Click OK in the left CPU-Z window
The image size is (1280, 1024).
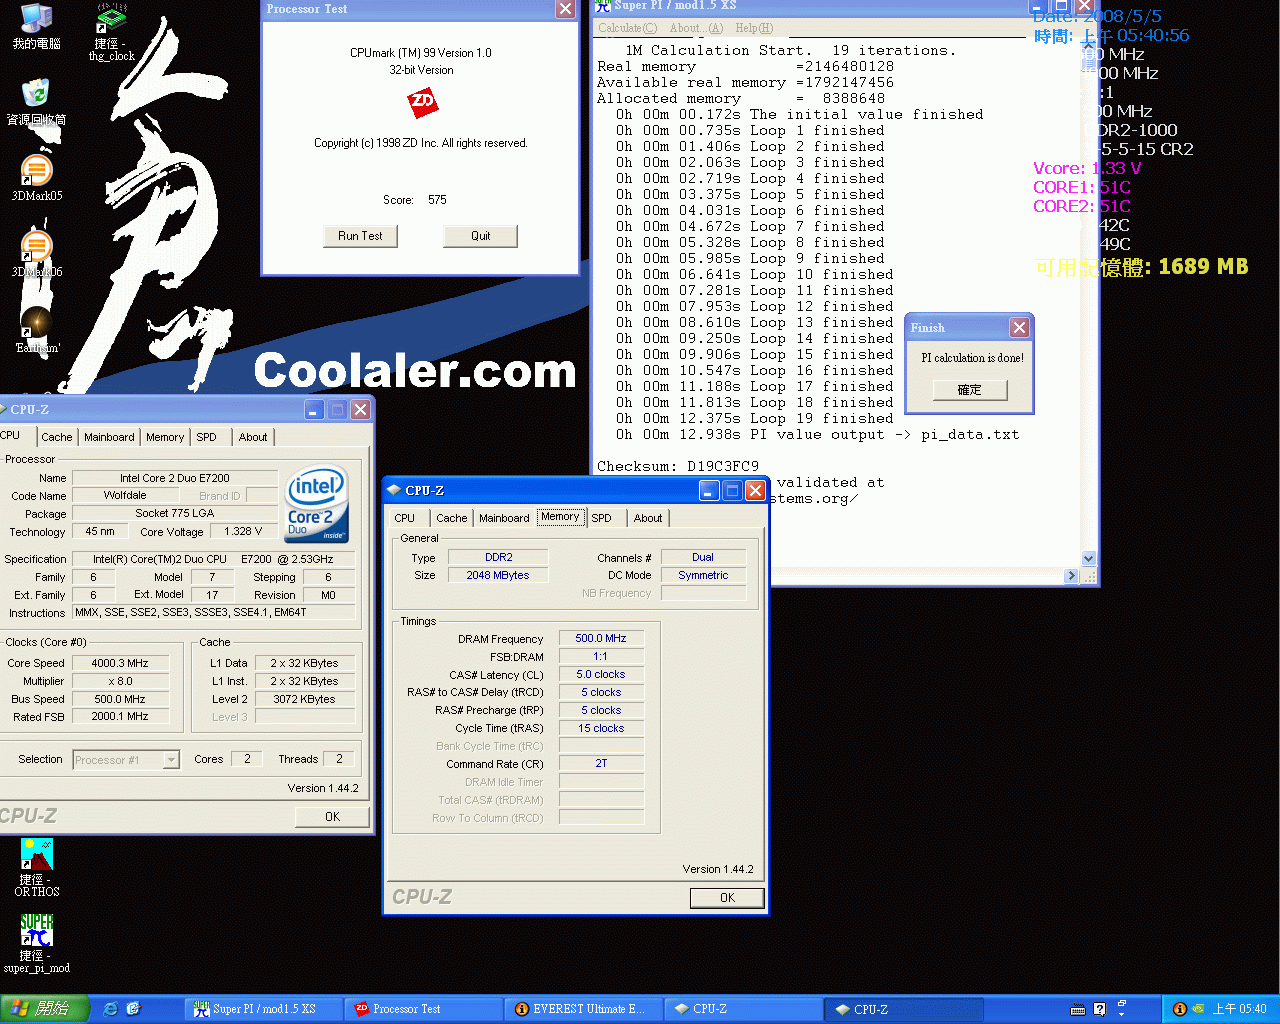pos(333,817)
